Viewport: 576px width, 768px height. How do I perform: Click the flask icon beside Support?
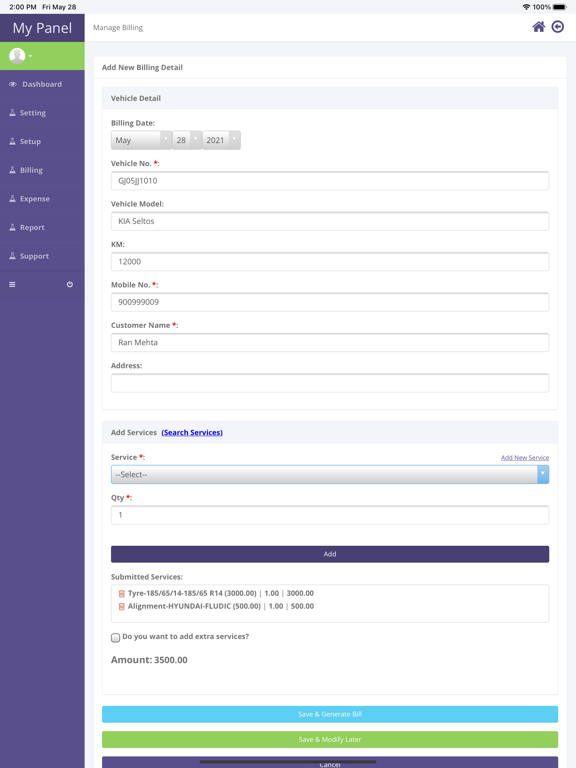click(12, 256)
